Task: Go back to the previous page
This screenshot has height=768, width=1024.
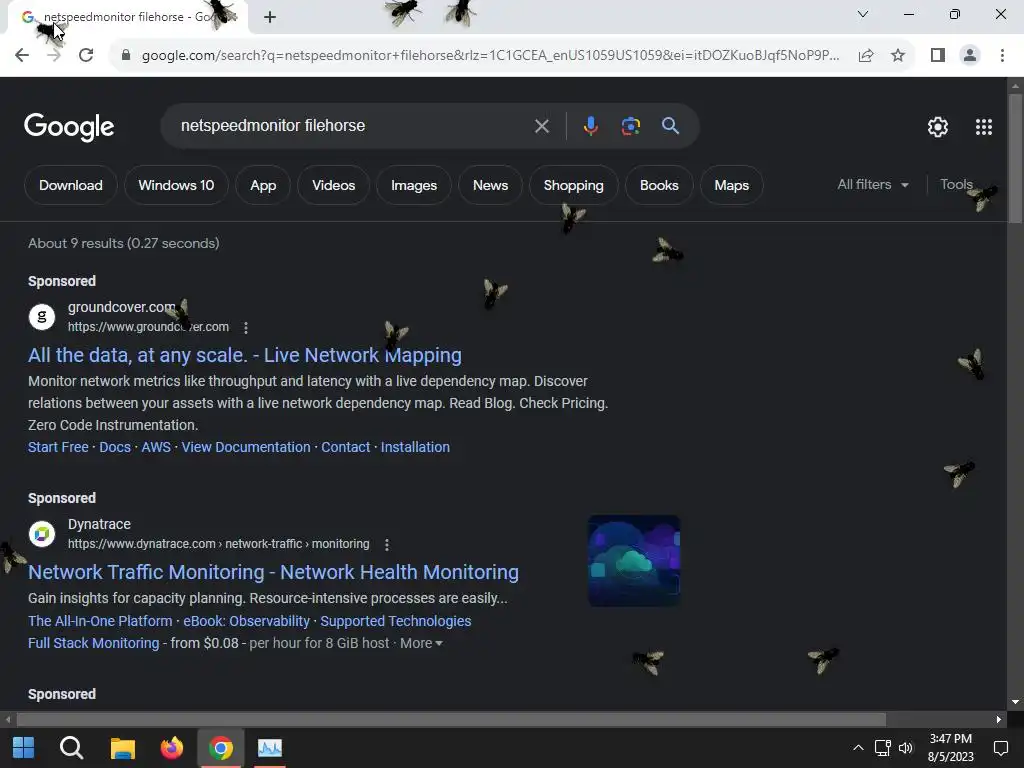Action: pos(22,56)
